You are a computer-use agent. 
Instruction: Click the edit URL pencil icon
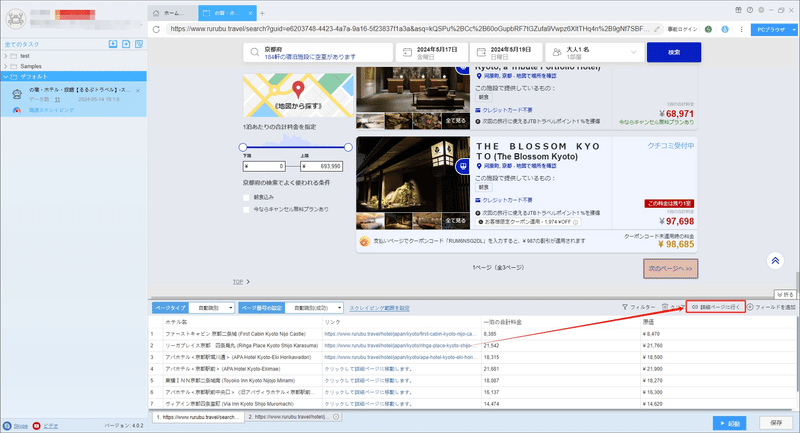pyautogui.click(x=657, y=29)
